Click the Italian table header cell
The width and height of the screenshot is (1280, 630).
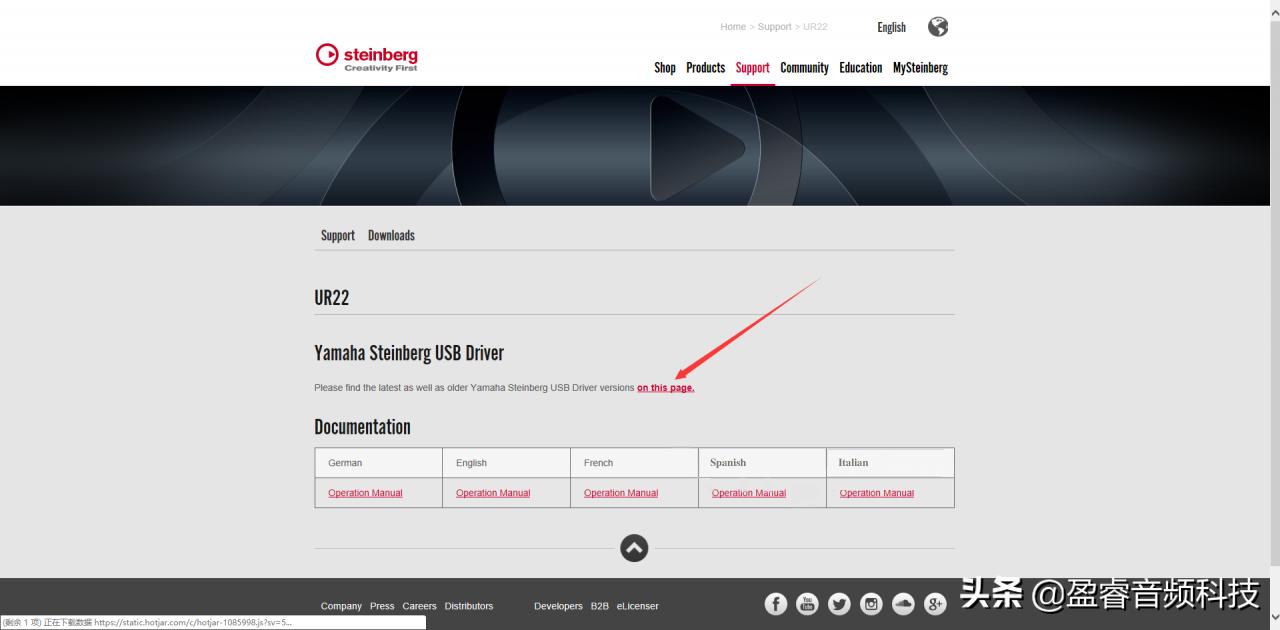(x=890, y=463)
